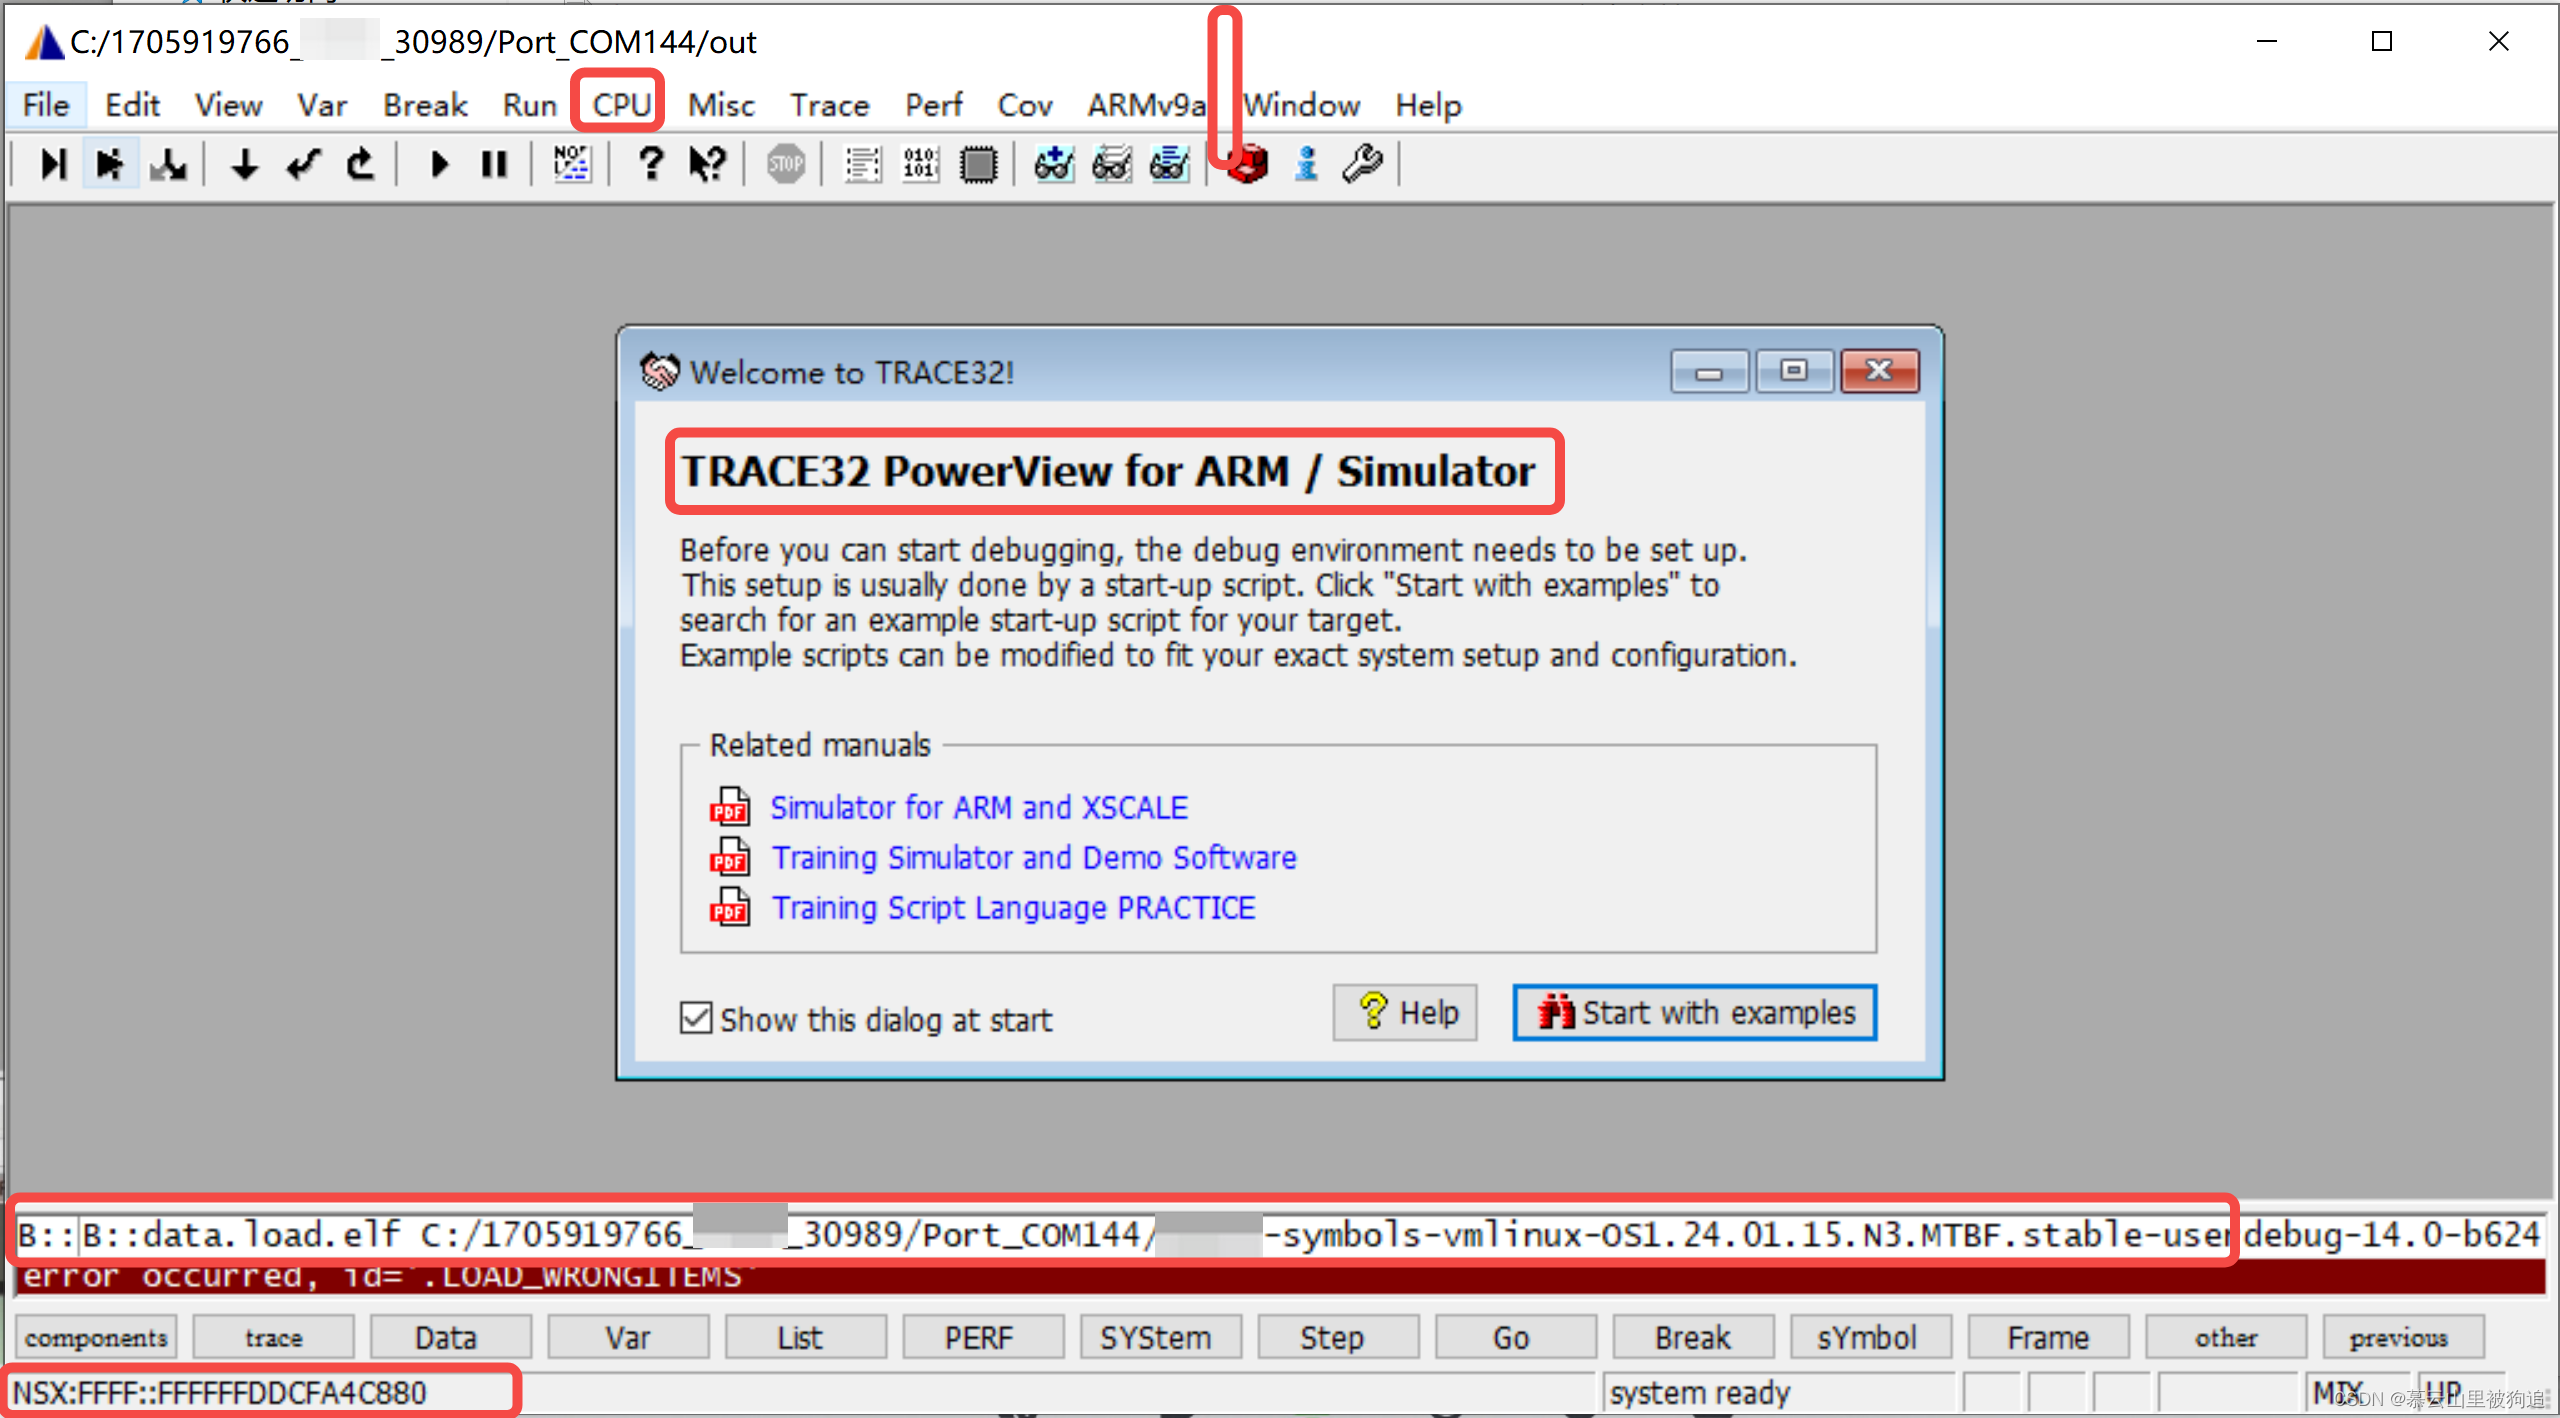This screenshot has width=2560, height=1418.
Task: Uncheck Show this dialog at start
Action: tap(696, 1018)
